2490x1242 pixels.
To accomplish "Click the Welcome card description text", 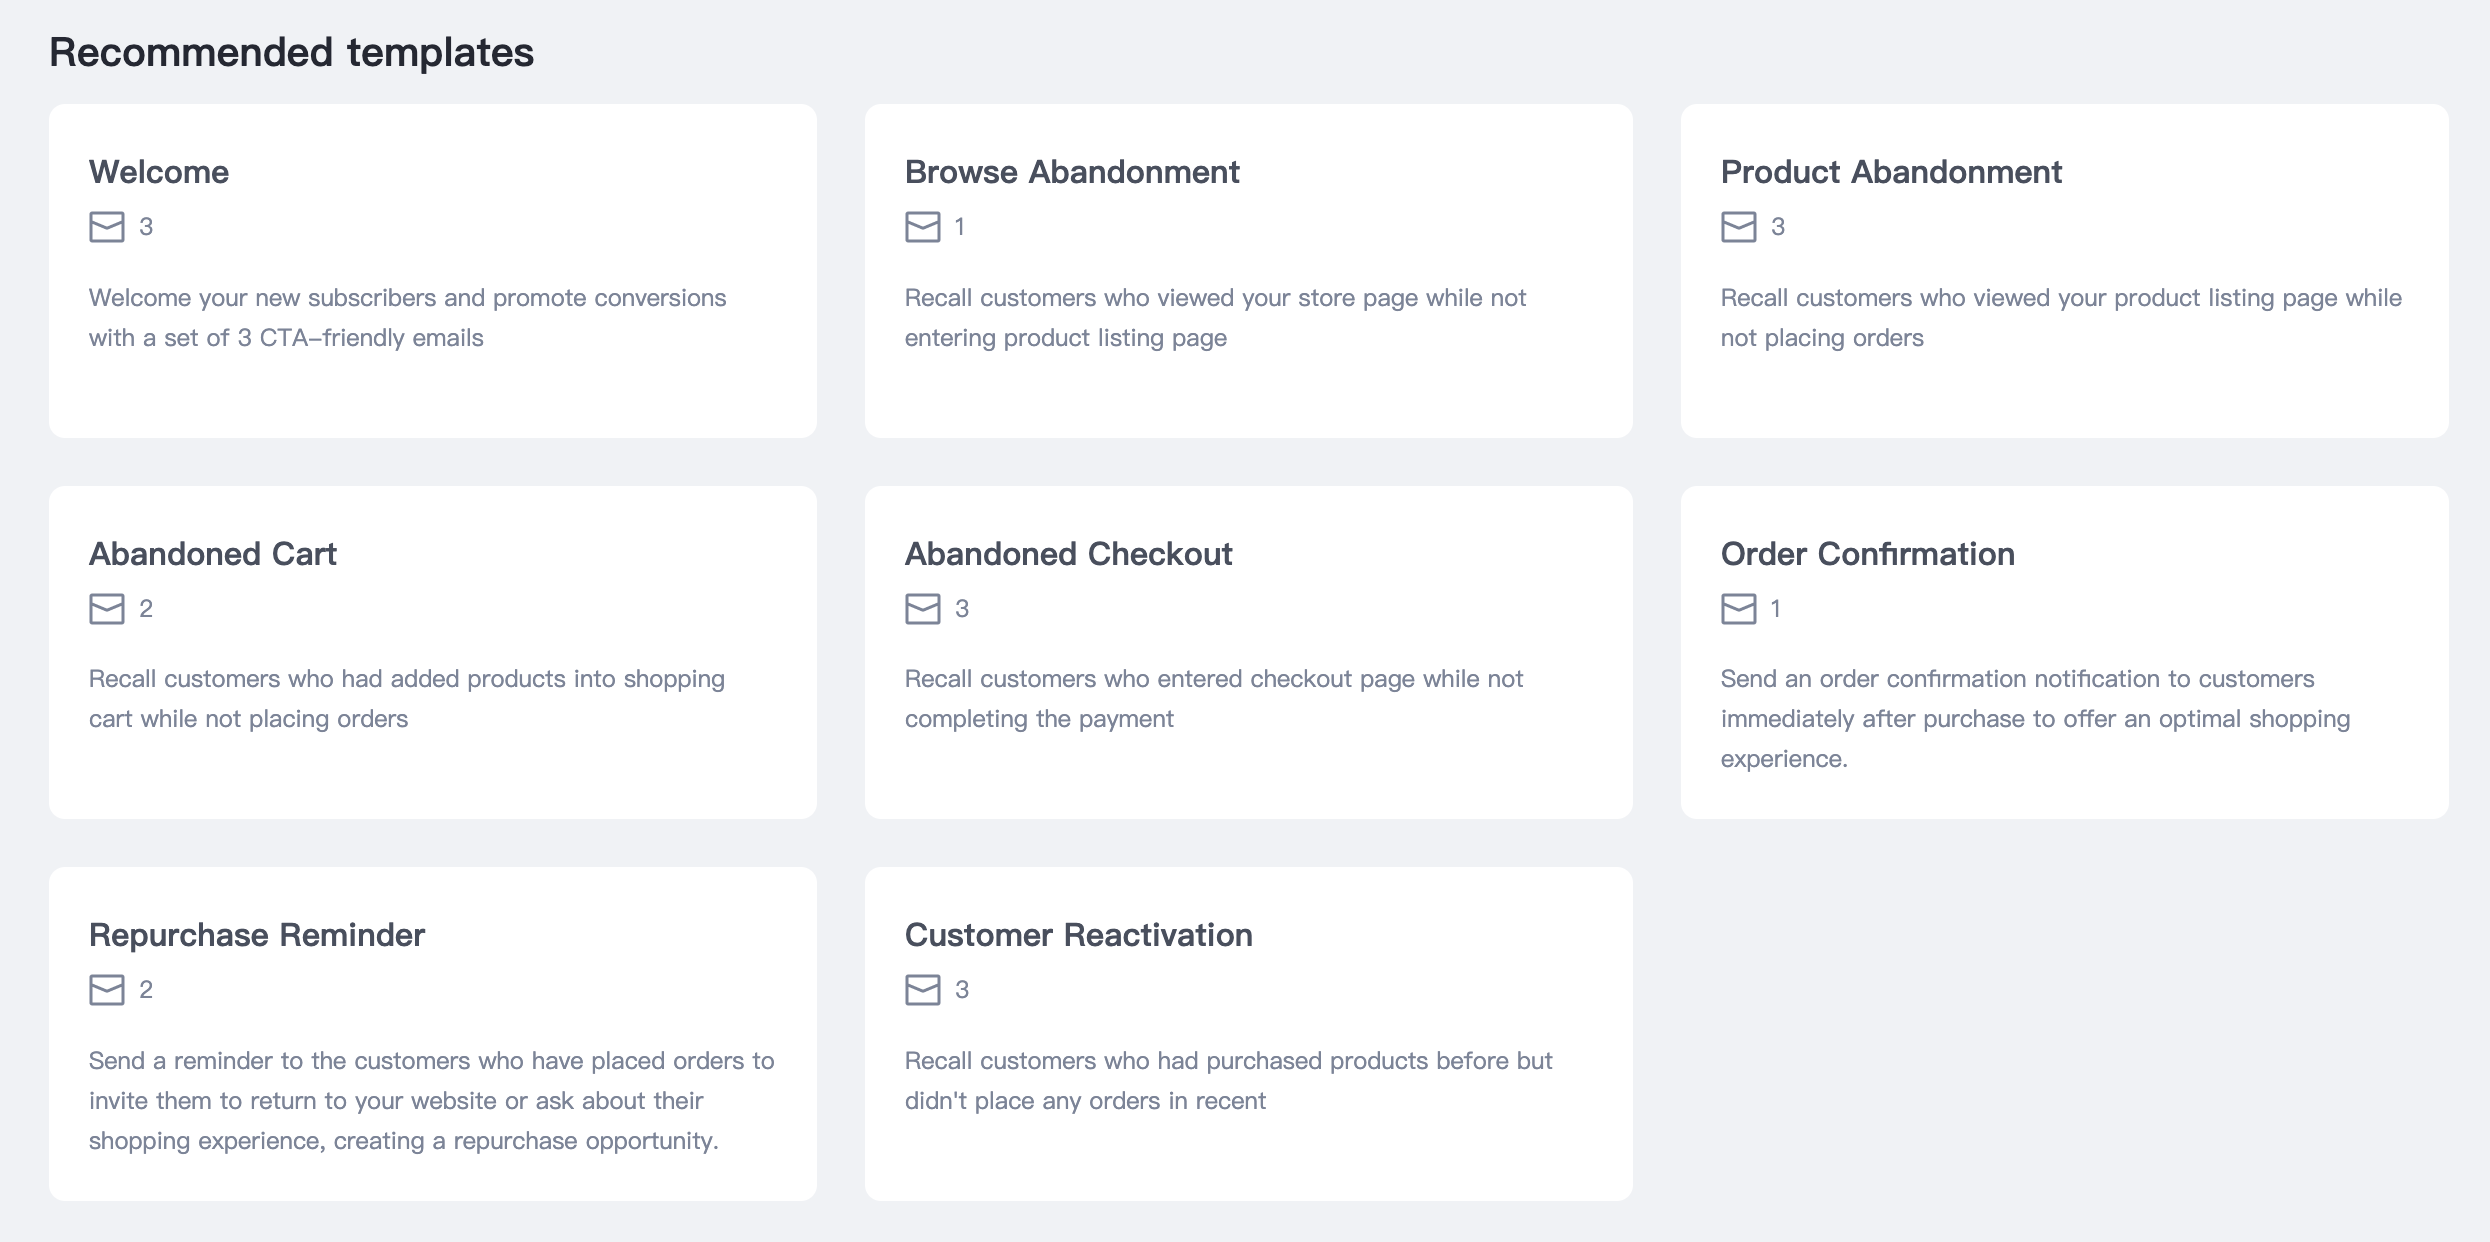I will (407, 318).
